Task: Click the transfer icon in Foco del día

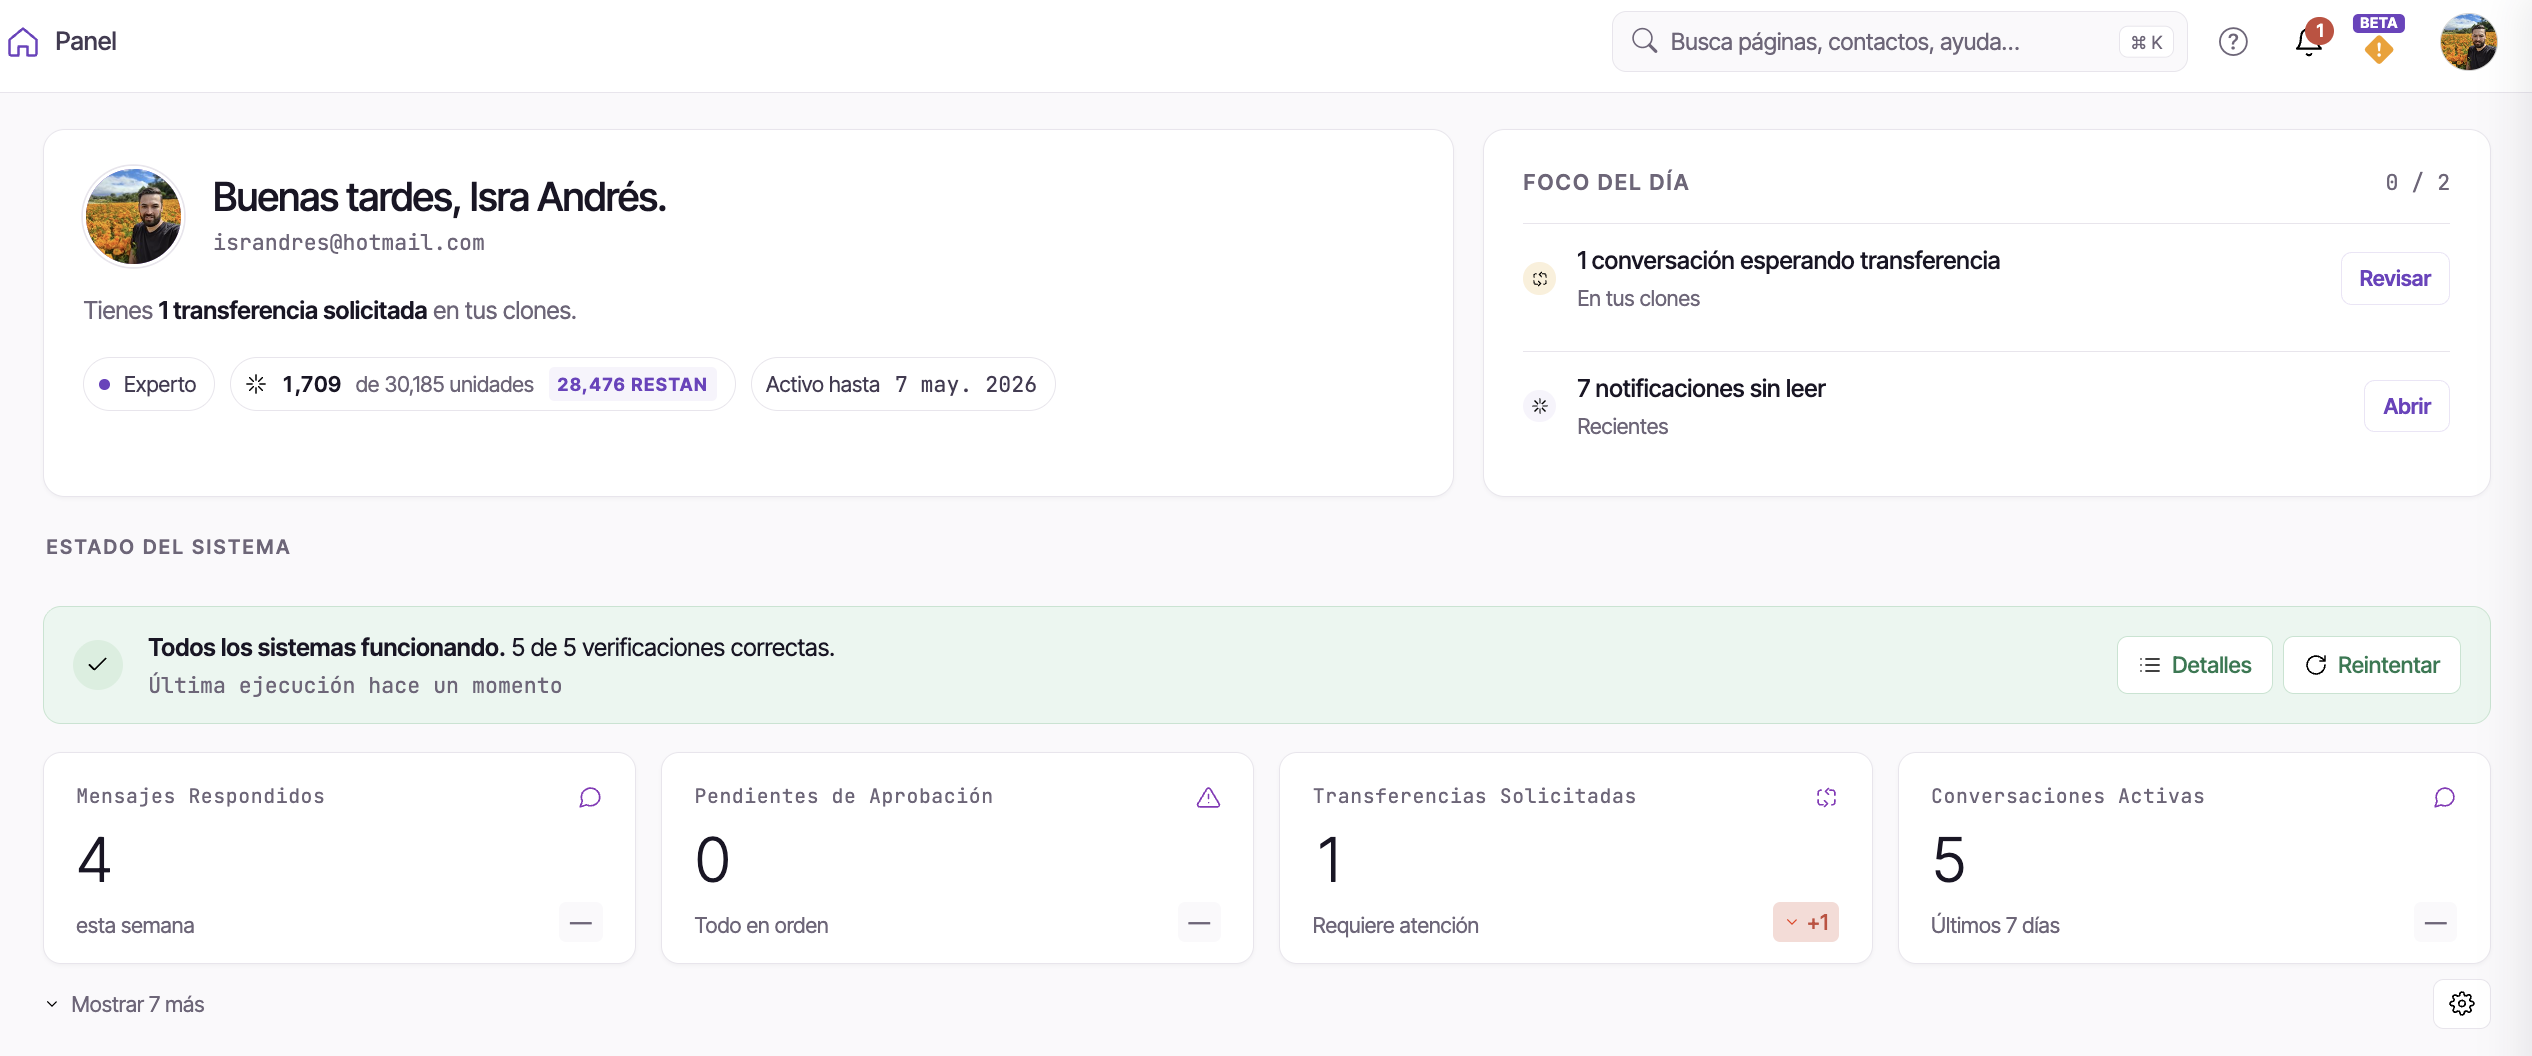Action: [1540, 279]
